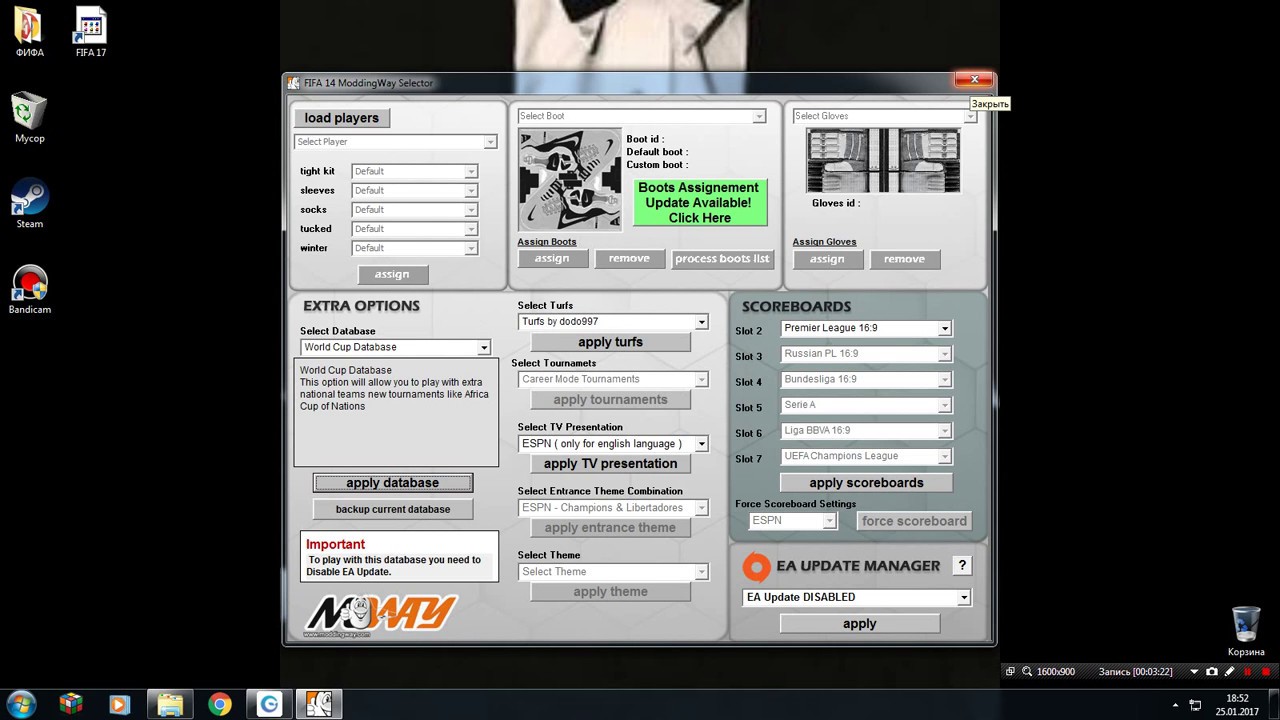The image size is (1280, 720).
Task: Click assign under Assign Boots
Action: (552, 259)
